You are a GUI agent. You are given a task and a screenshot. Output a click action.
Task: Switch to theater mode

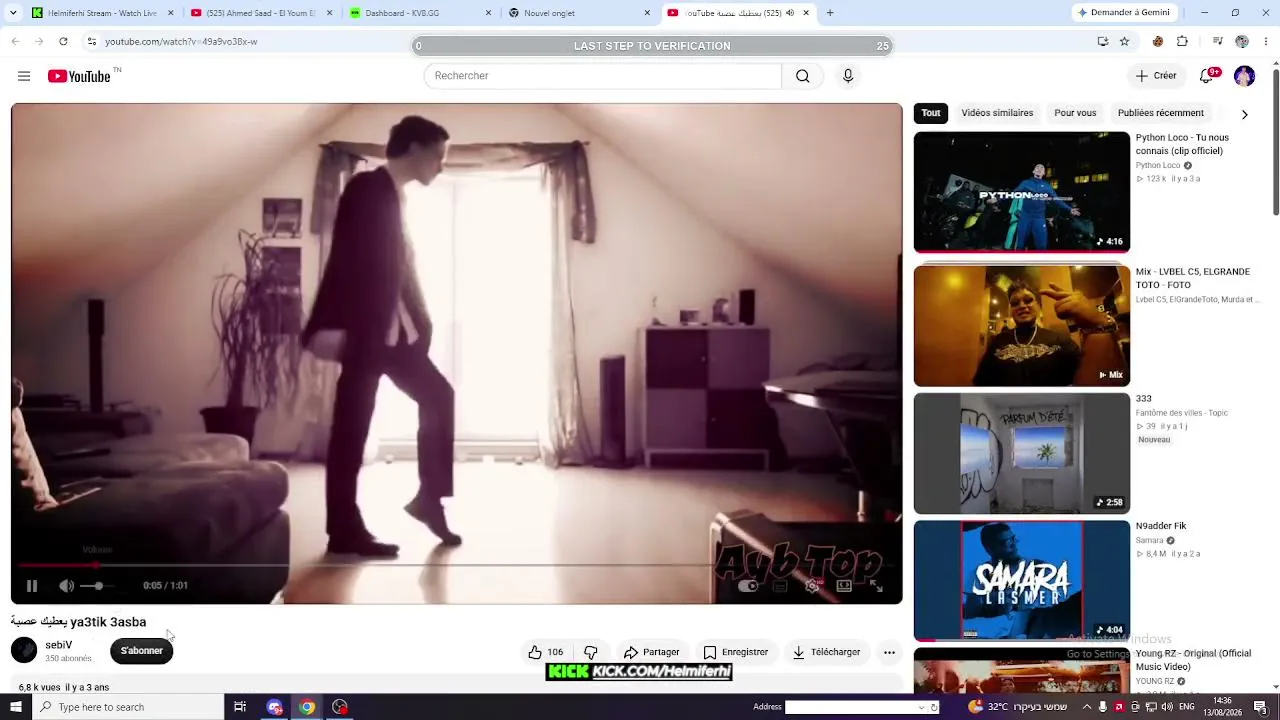[844, 586]
